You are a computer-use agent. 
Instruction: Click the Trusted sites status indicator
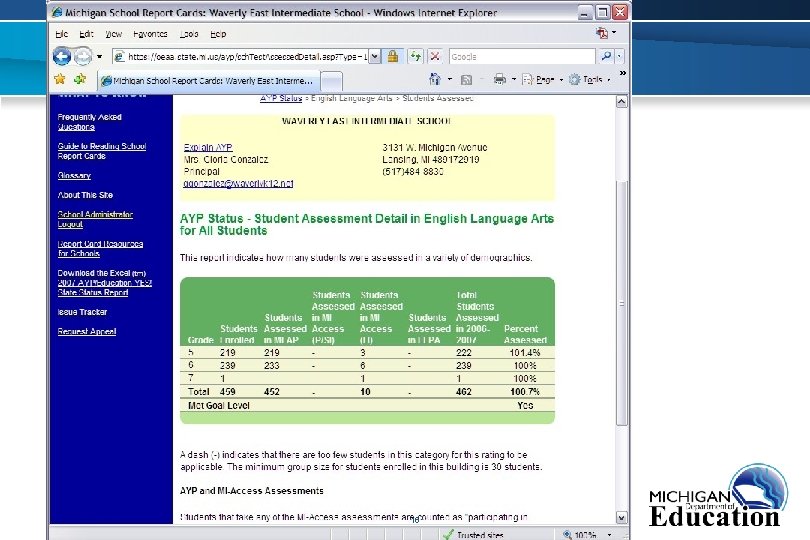click(474, 535)
